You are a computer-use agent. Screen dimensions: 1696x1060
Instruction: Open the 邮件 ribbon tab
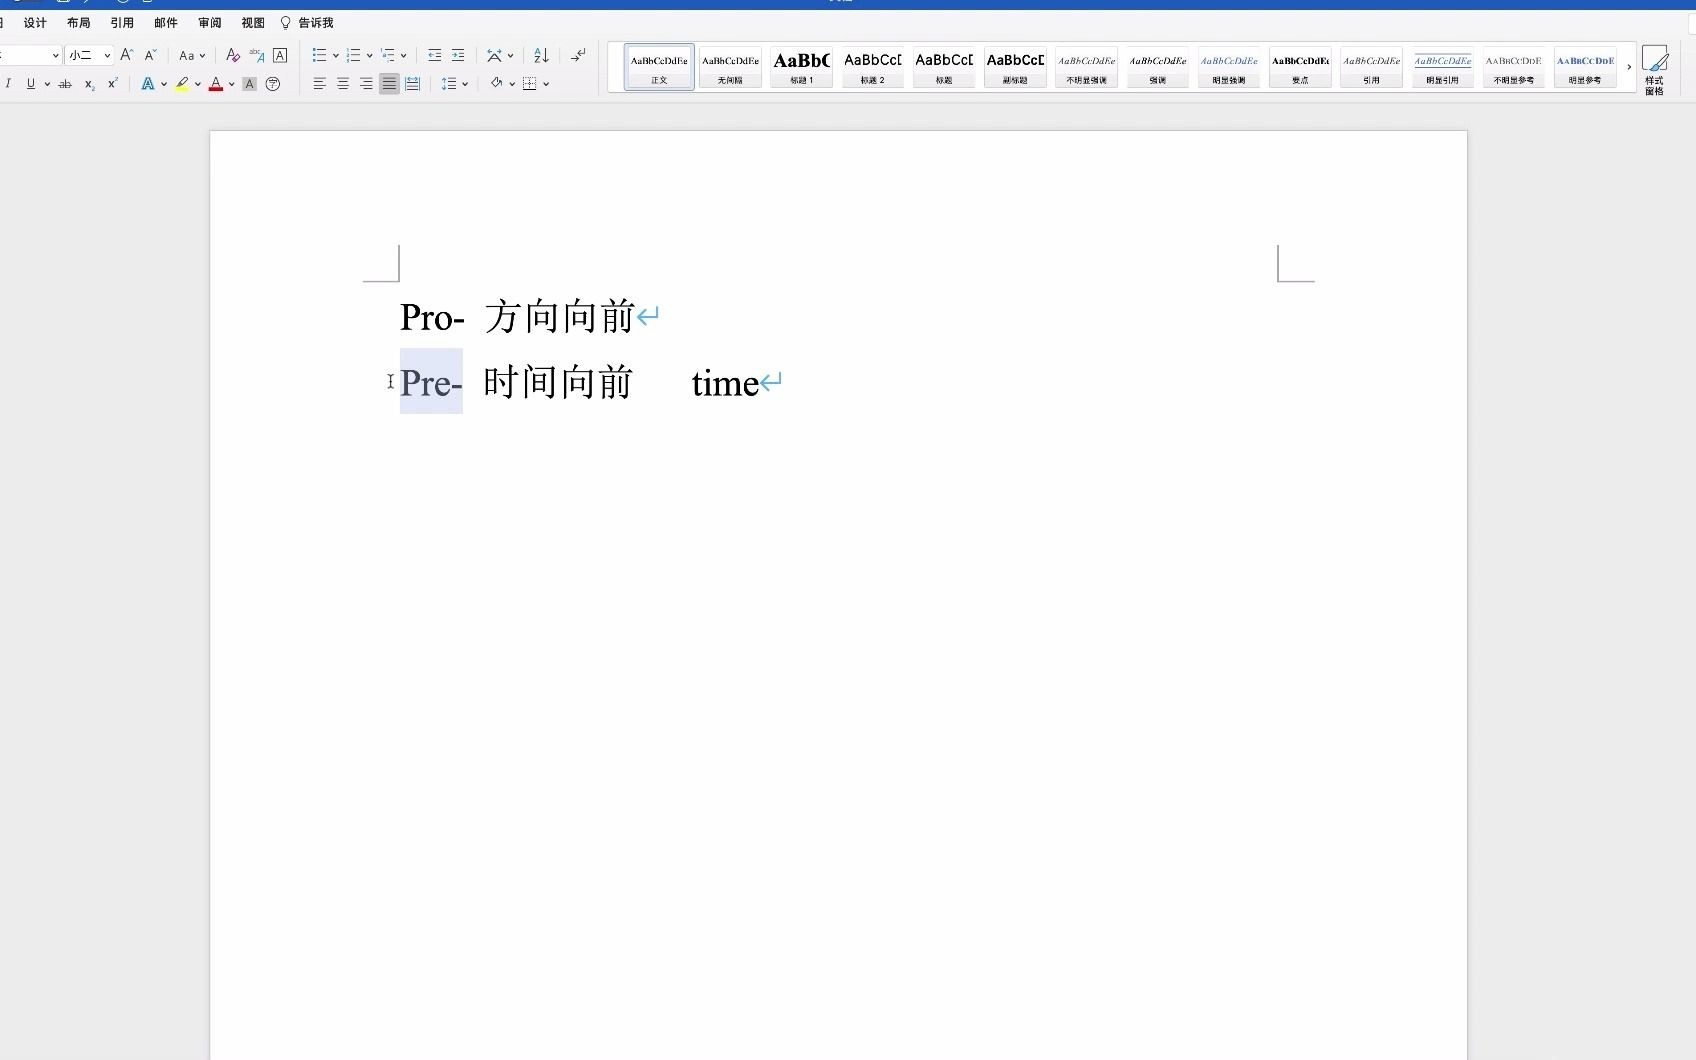pos(166,23)
